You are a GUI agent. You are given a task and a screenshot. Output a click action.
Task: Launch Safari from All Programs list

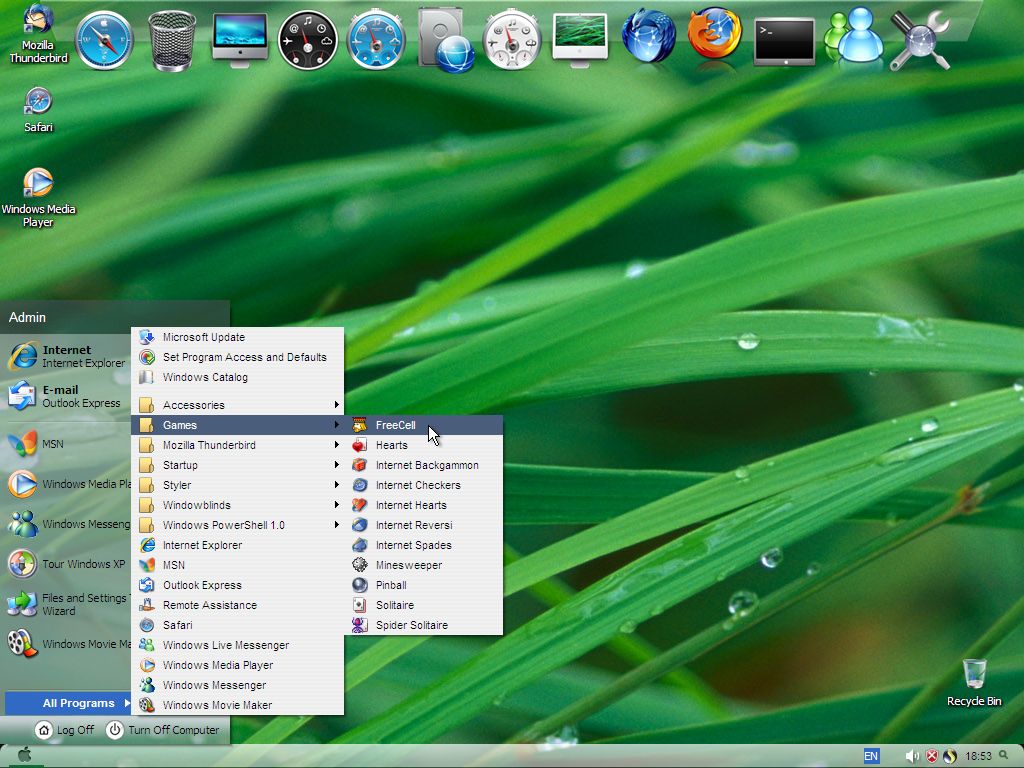(x=238, y=625)
